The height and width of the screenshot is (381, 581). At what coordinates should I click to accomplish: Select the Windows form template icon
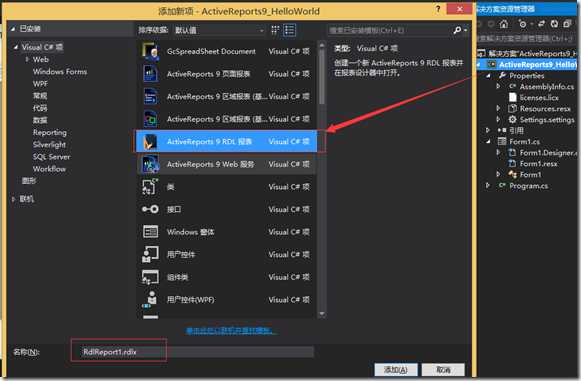tap(150, 232)
